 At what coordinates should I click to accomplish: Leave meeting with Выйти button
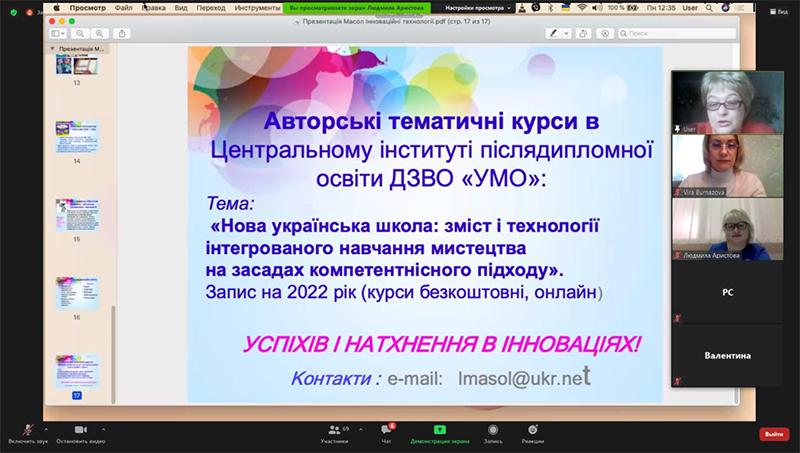(x=773, y=434)
